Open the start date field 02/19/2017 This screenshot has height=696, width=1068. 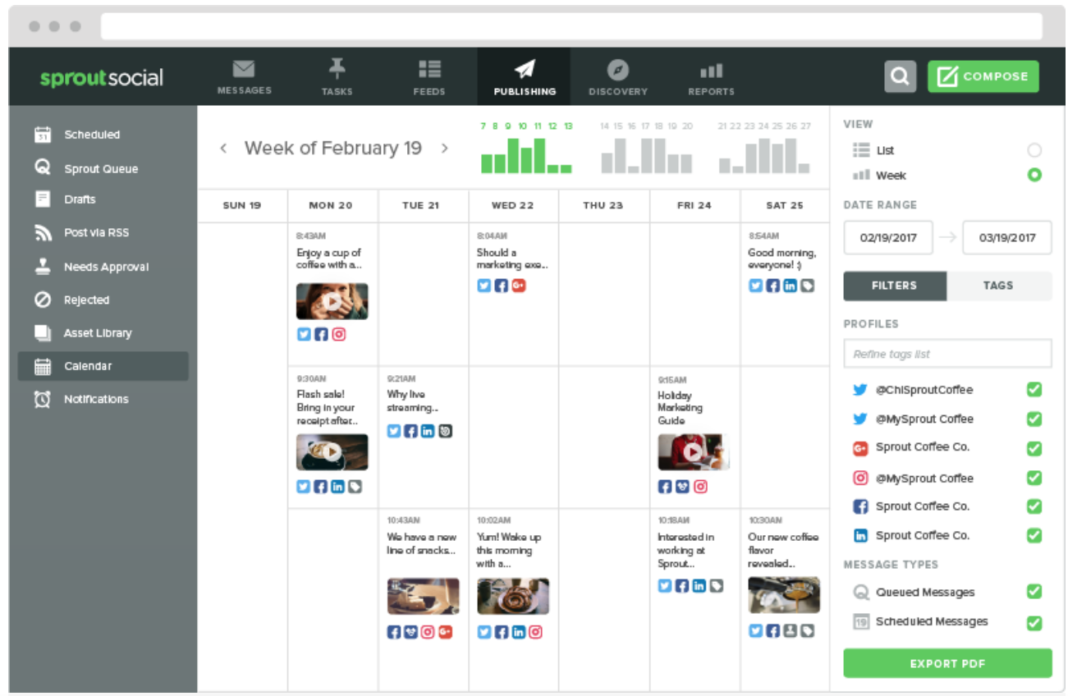click(888, 237)
